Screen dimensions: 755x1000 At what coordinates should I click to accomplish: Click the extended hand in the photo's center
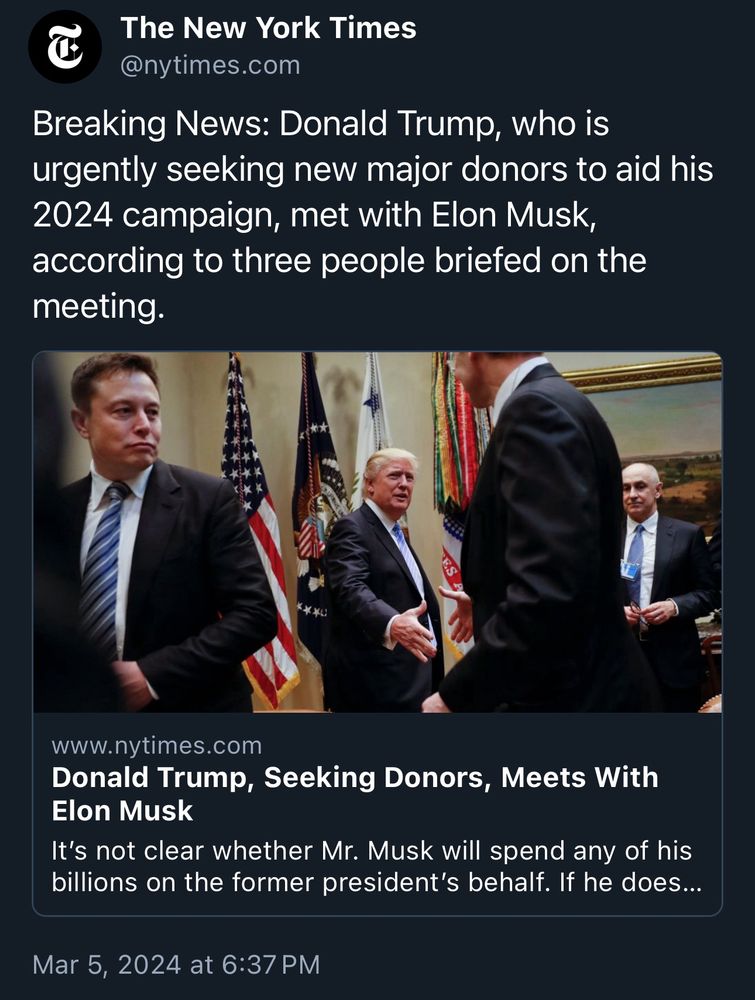point(411,630)
